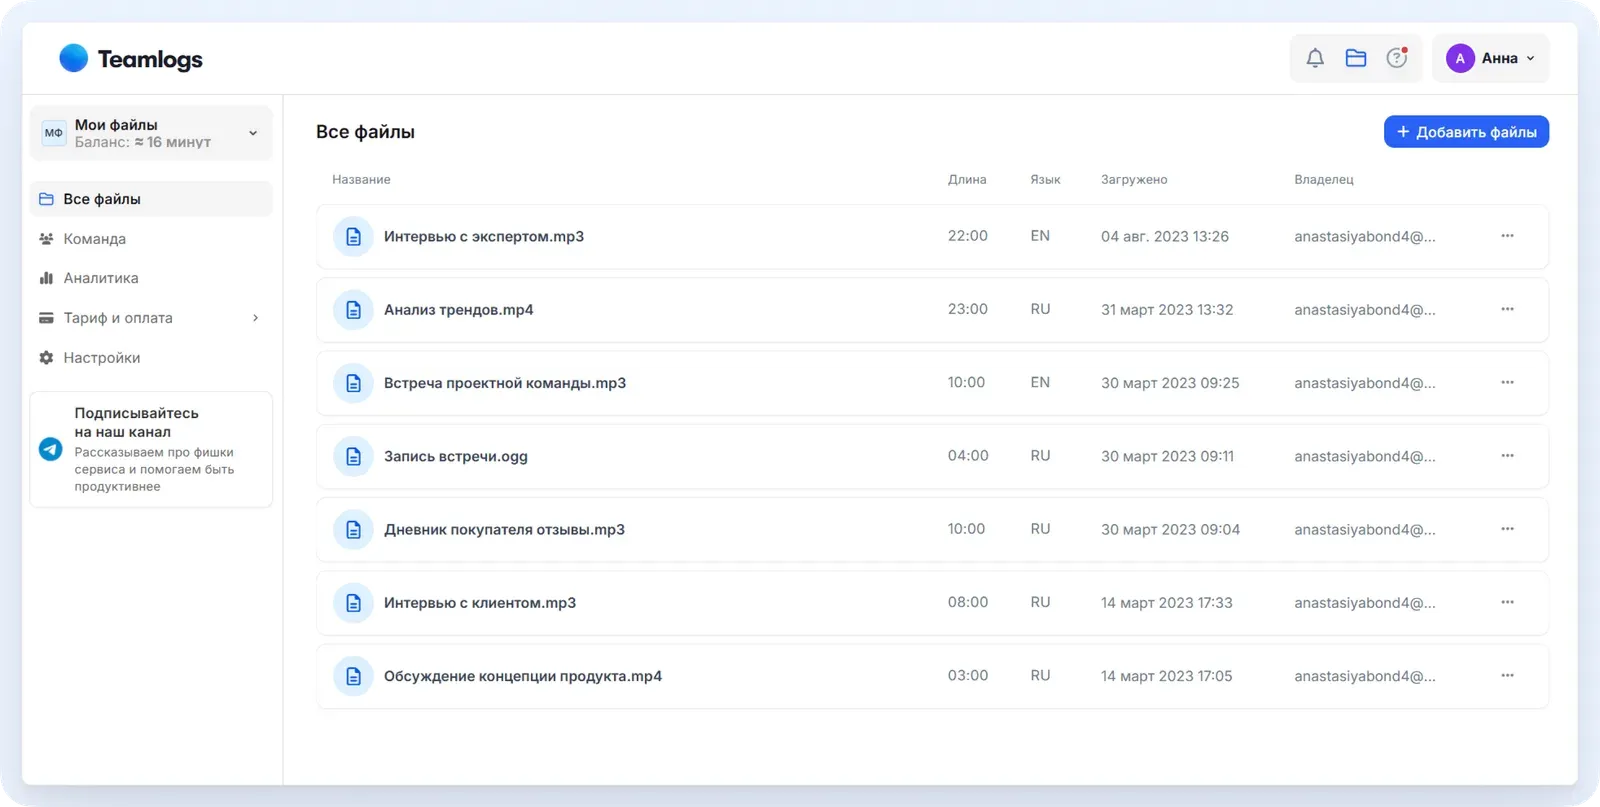The image size is (1600, 807).
Task: Open more options for Обсуждение концепции продукта.mp4
Action: pos(1507,675)
